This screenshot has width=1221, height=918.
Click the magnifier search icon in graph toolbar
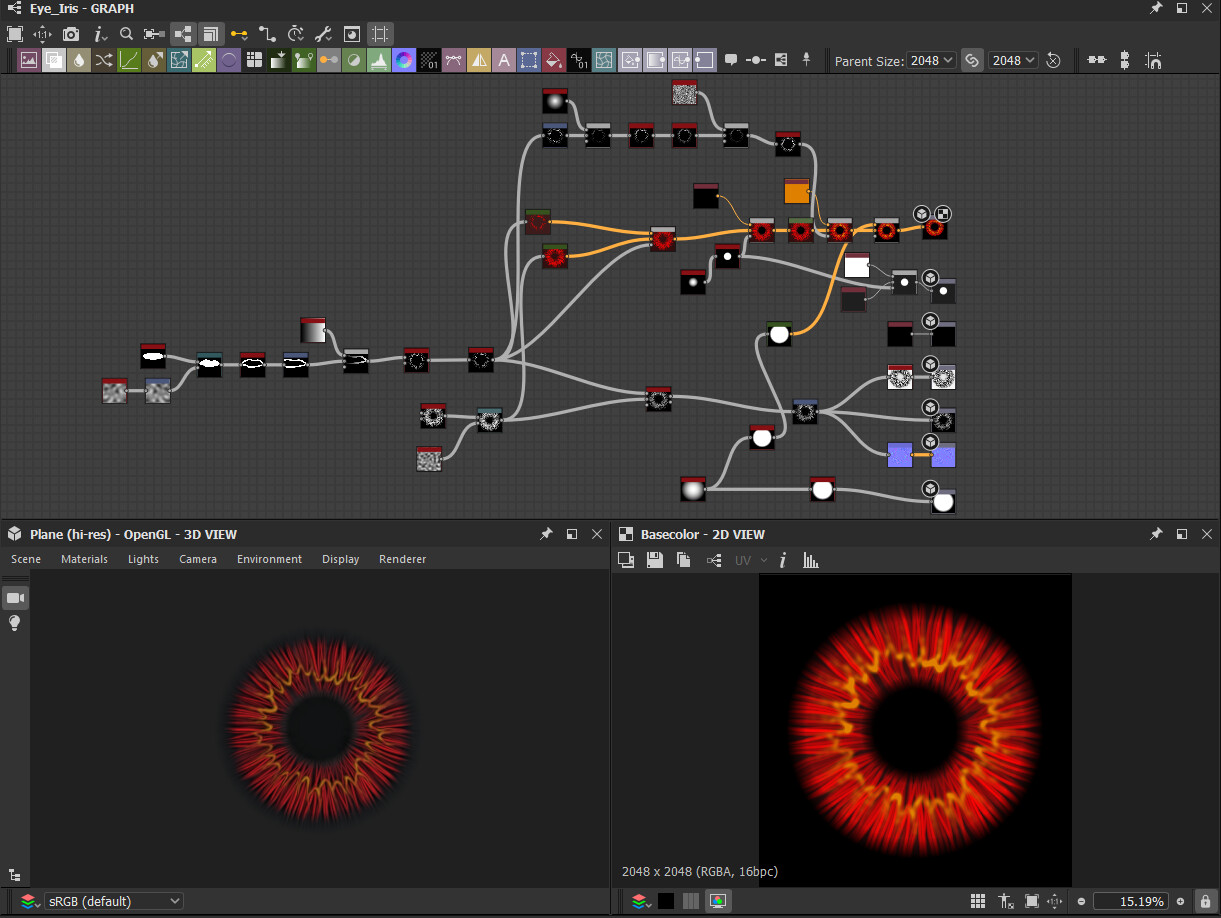tap(127, 34)
